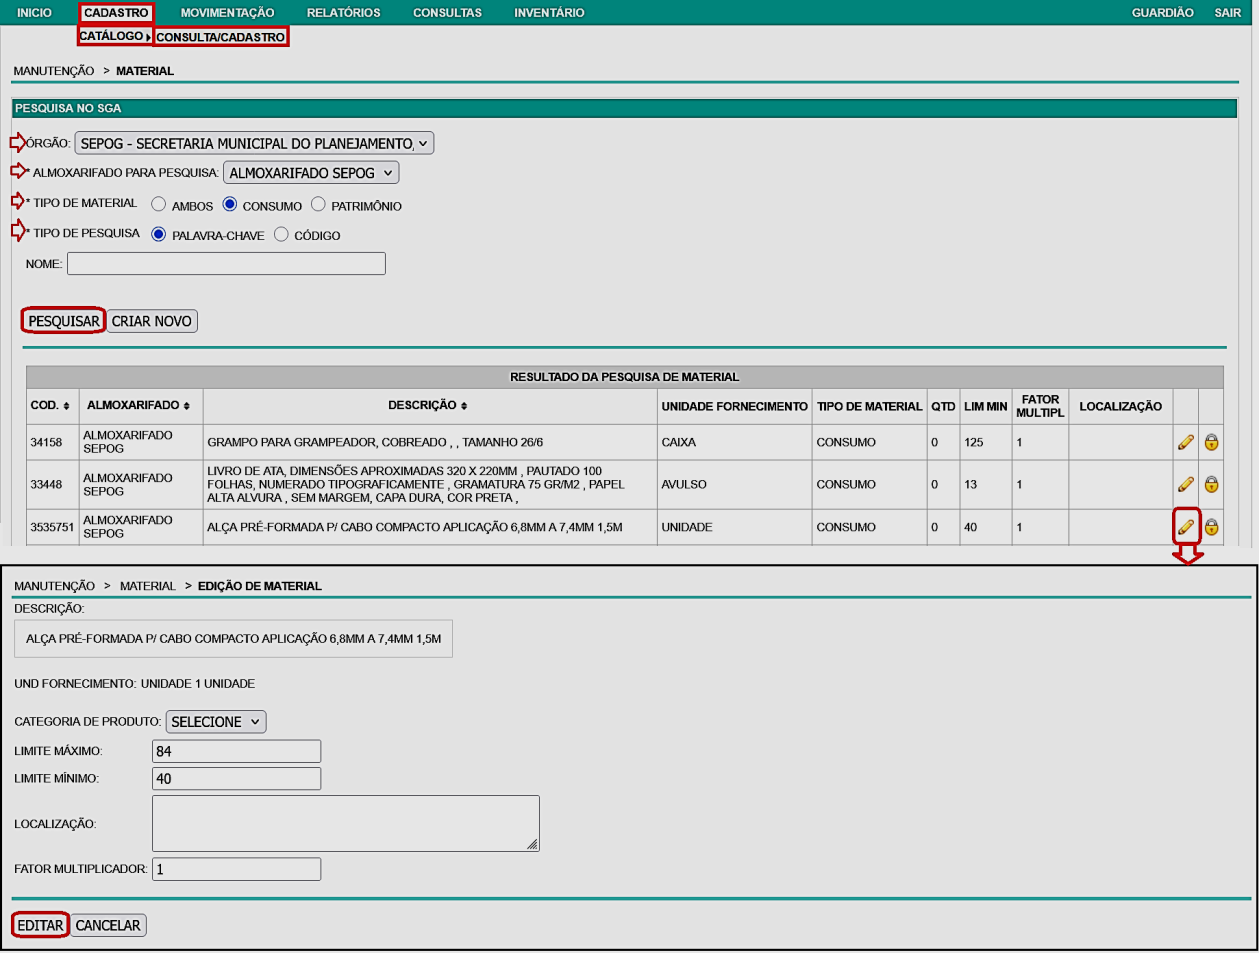This screenshot has width=1259, height=953.
Task: Click the PESQUISAR button
Action: point(64,321)
